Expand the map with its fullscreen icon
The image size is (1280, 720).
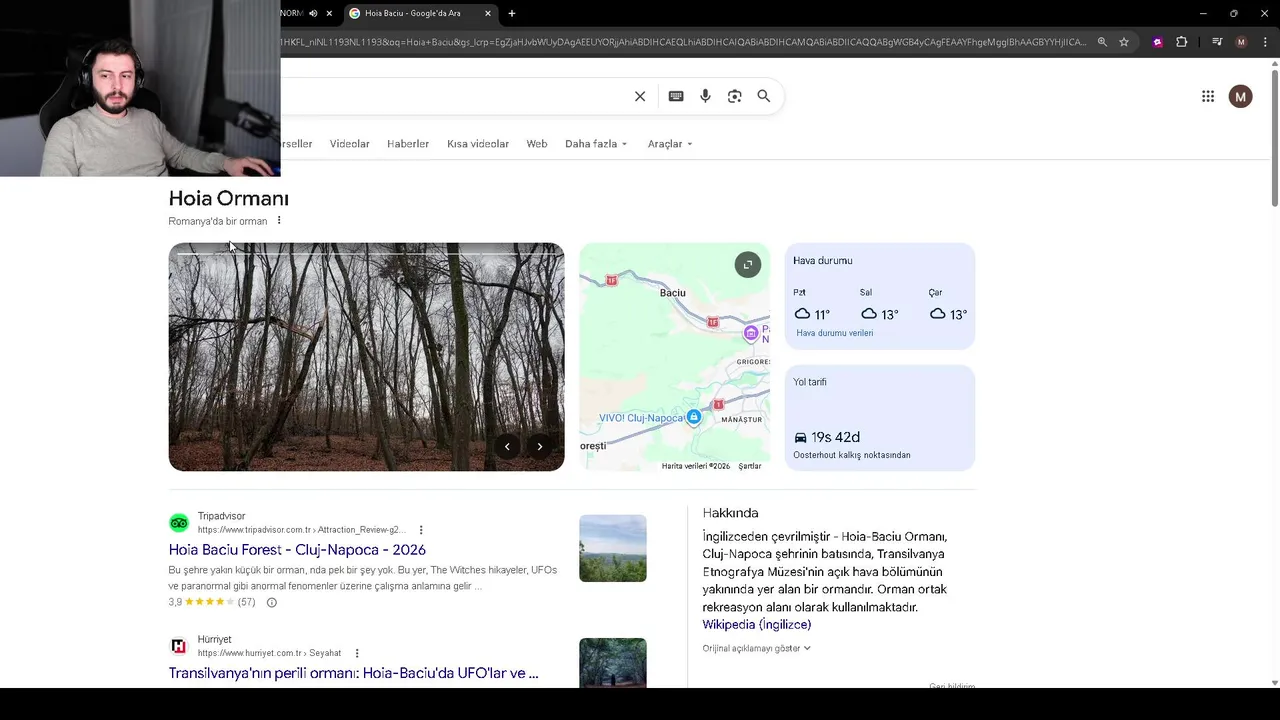[x=748, y=265]
